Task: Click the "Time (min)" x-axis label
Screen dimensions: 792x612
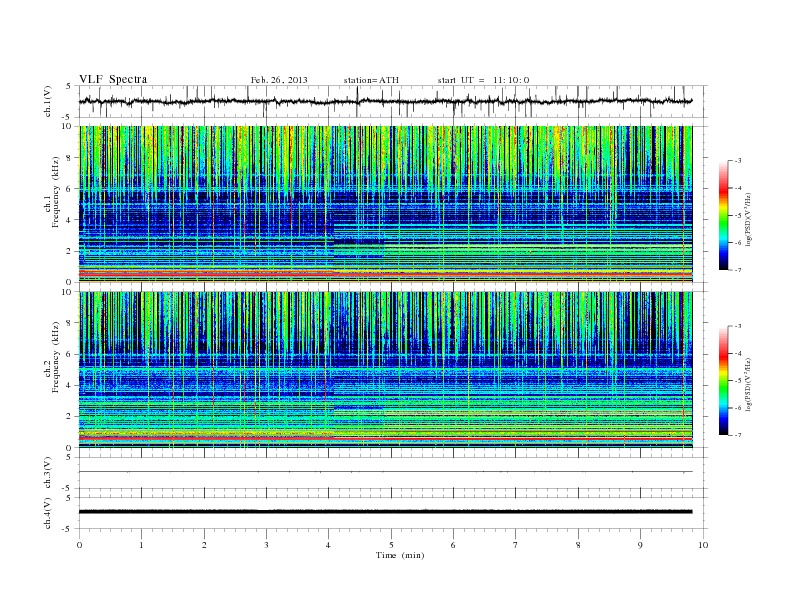Action: coord(400,555)
